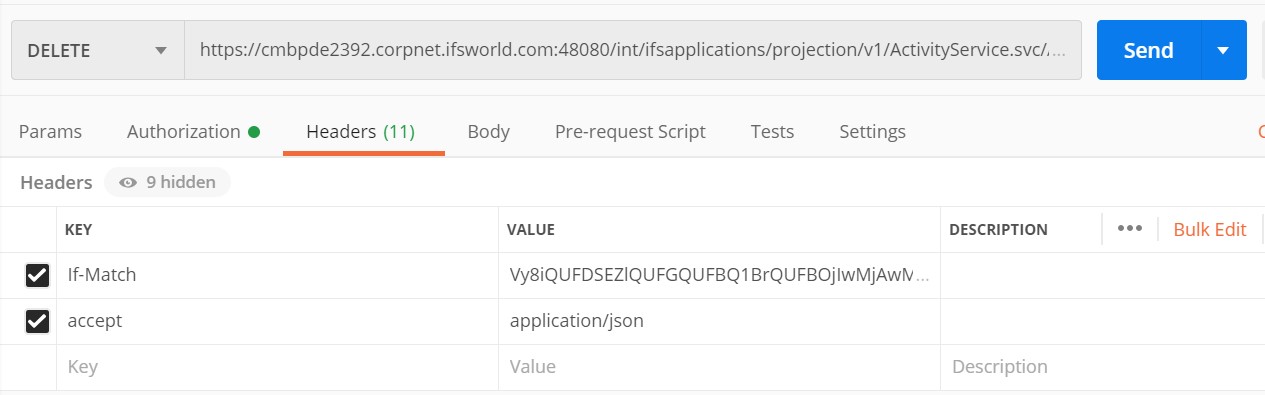This screenshot has width=1265, height=395.
Task: Click the green Authorization status dot
Action: [254, 131]
